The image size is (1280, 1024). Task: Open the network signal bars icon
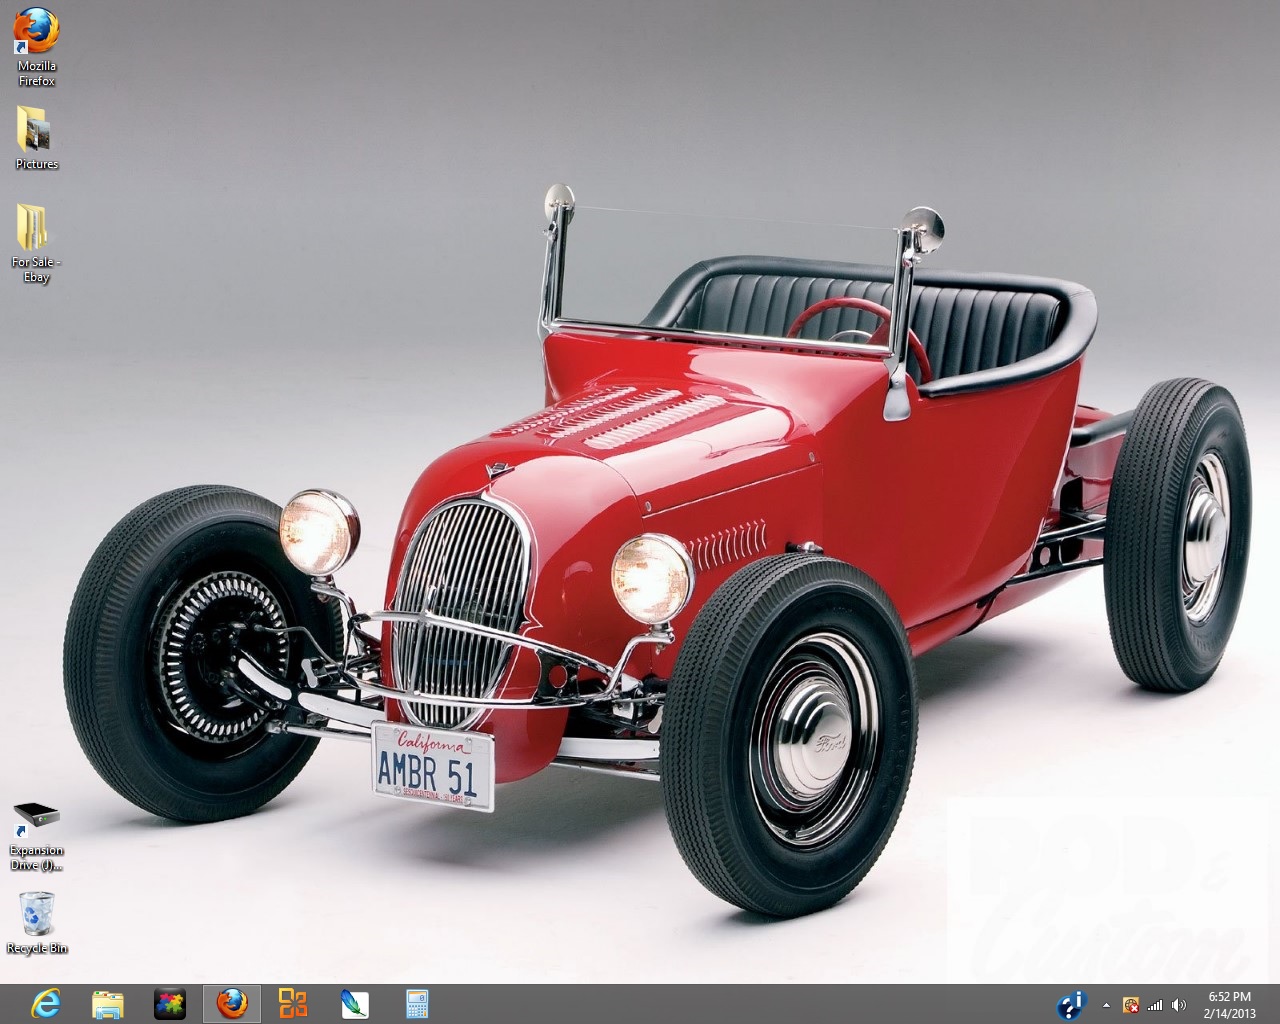click(x=1155, y=1004)
